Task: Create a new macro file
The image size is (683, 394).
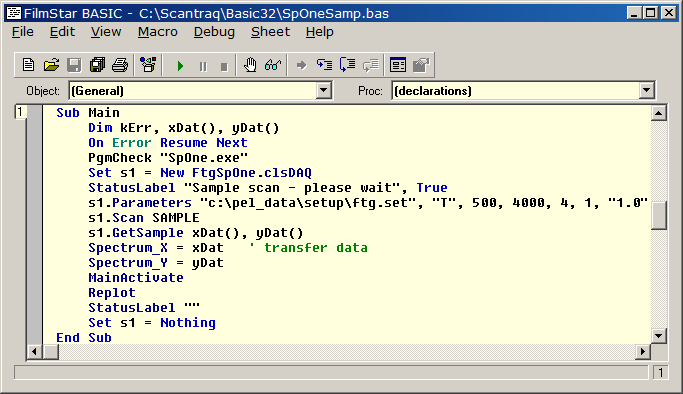Action: pyautogui.click(x=28, y=65)
